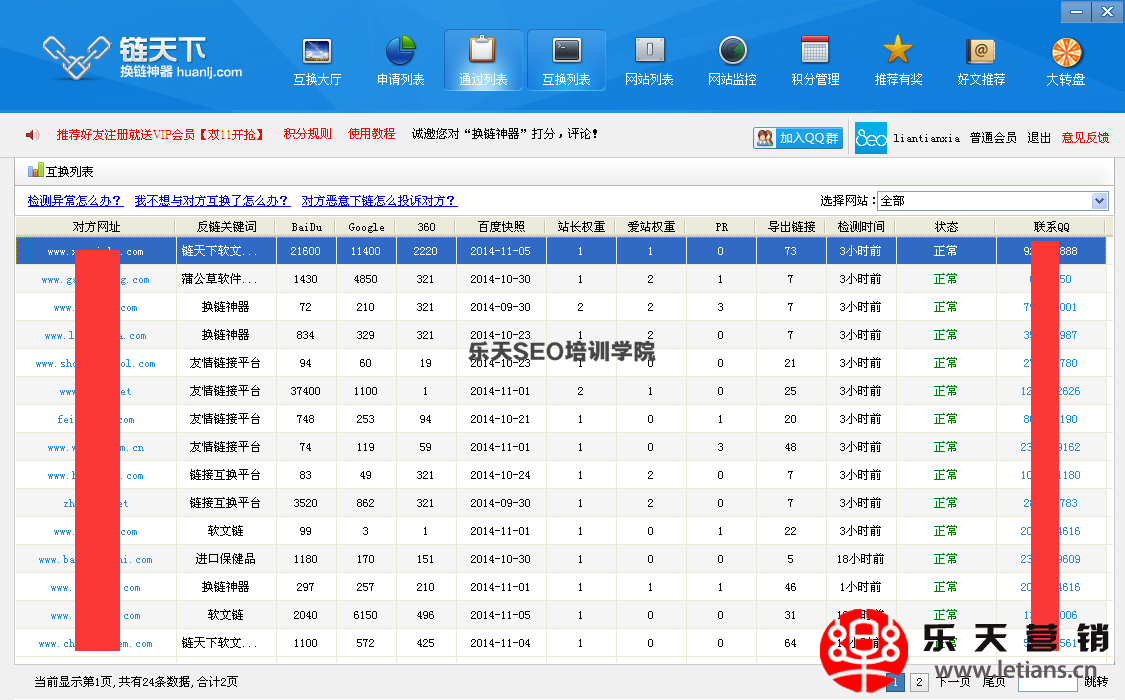
Task: Open the 选择网站 dropdown
Action: (x=1100, y=200)
